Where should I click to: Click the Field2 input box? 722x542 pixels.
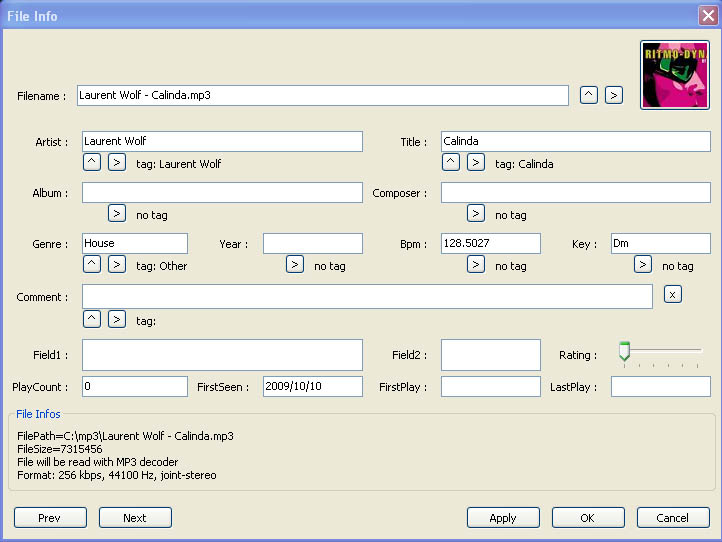(x=491, y=355)
